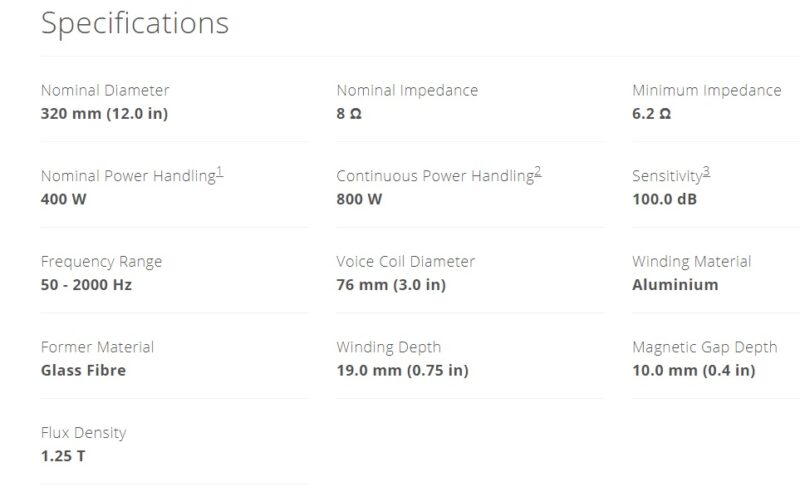Click the Flux Density label
This screenshot has height=487, width=800.
tap(83, 434)
